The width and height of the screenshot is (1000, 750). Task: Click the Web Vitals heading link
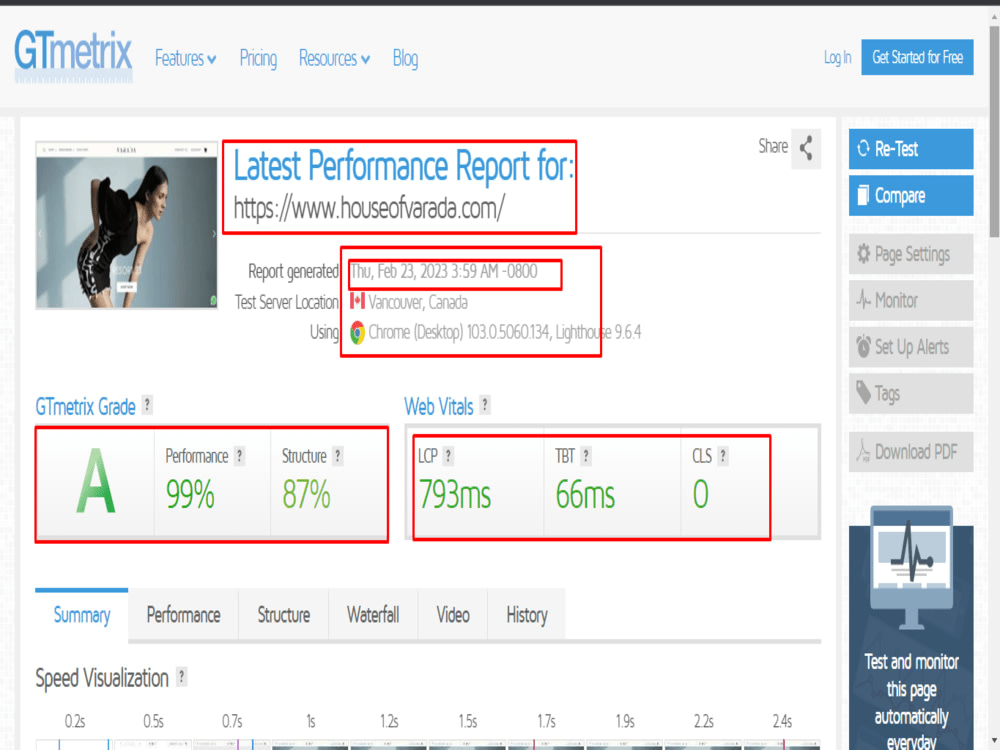click(x=439, y=406)
